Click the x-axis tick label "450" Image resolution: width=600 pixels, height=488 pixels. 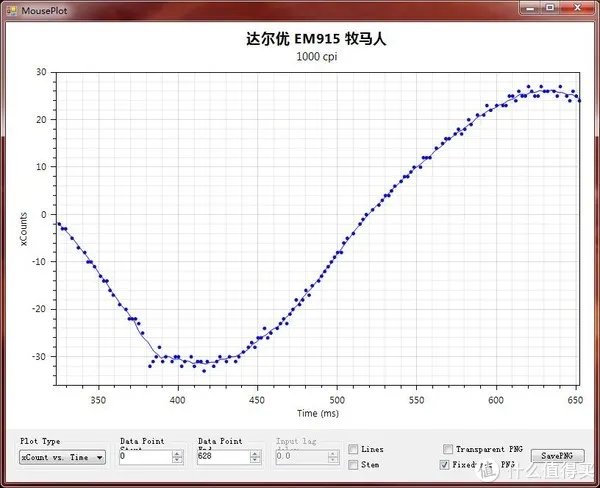click(257, 400)
